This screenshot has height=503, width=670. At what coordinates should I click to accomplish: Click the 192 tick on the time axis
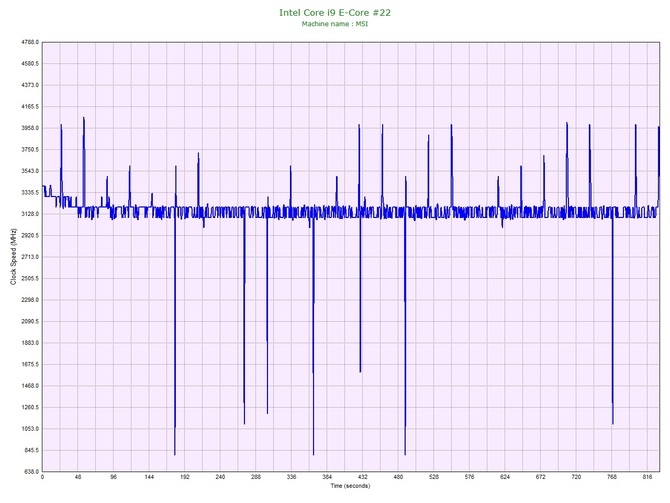[185, 477]
